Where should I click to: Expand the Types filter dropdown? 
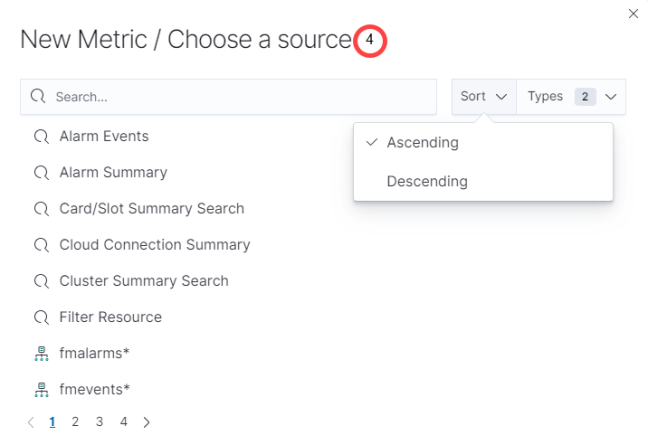(x=571, y=97)
